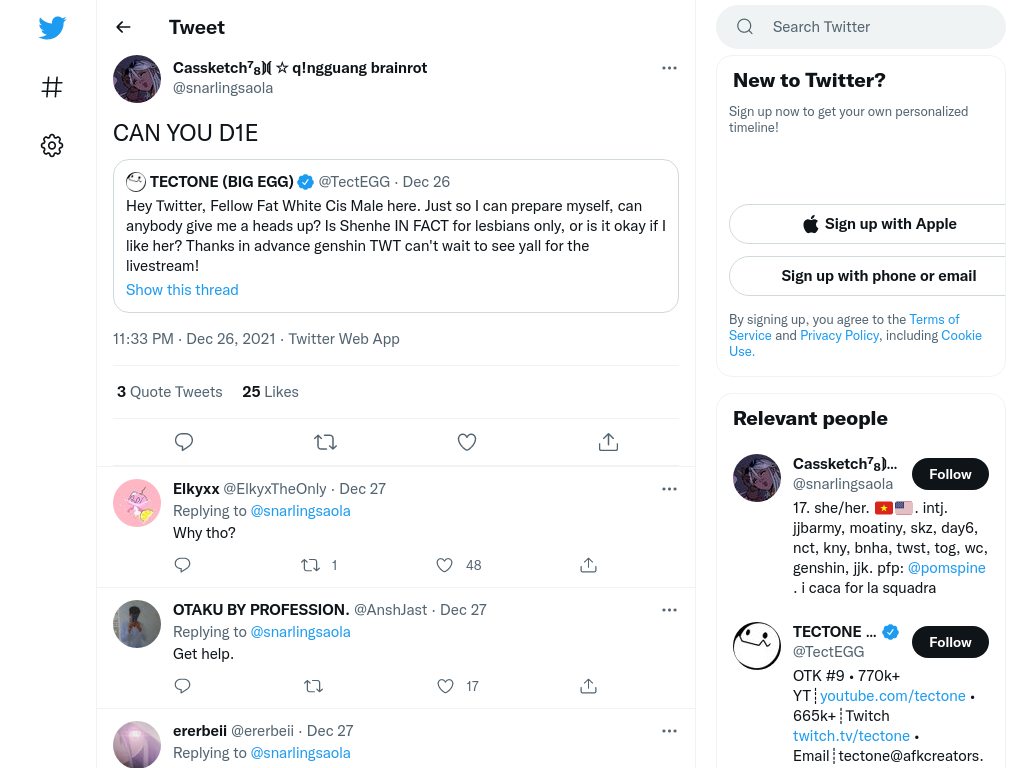View the 25 Likes list
Viewport: 1024px width, 768px height.
[270, 392]
